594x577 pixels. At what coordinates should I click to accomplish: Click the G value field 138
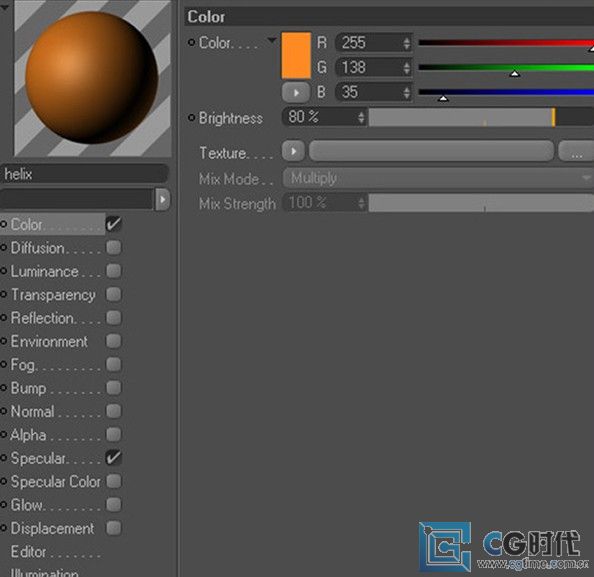point(369,67)
